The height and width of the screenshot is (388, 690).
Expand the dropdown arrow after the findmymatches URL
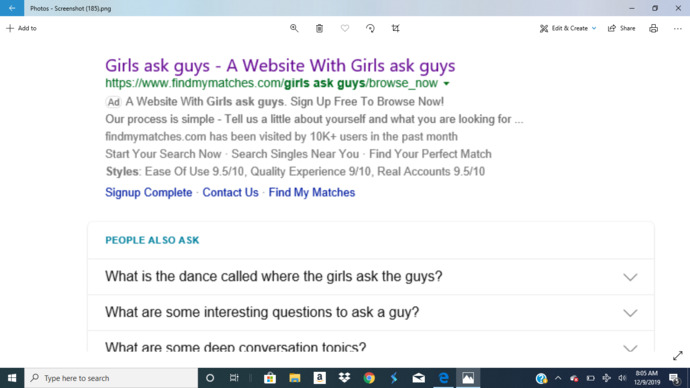click(x=446, y=83)
